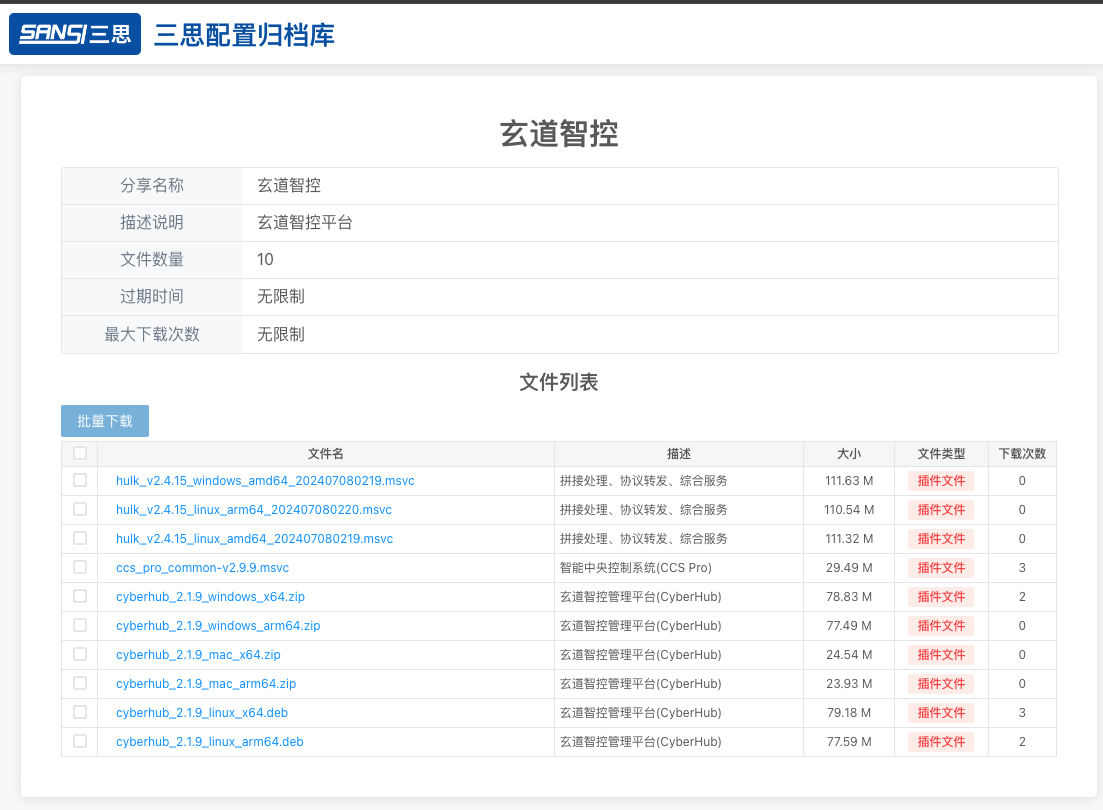The width and height of the screenshot is (1103, 810).
Task: Click the 文件类型 column header
Action: (x=941, y=454)
